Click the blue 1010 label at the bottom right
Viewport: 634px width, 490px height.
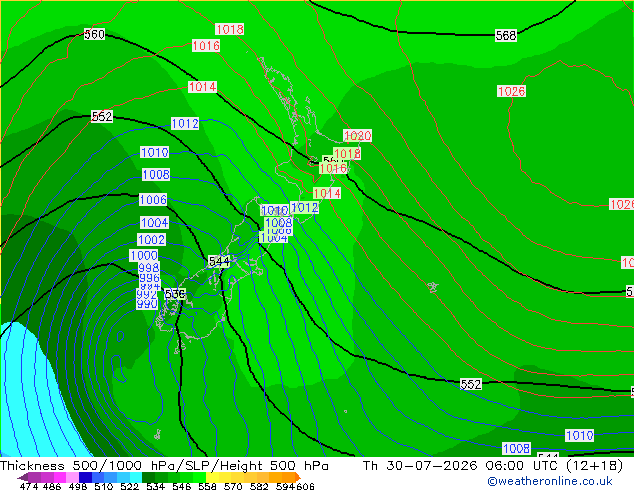point(579,435)
